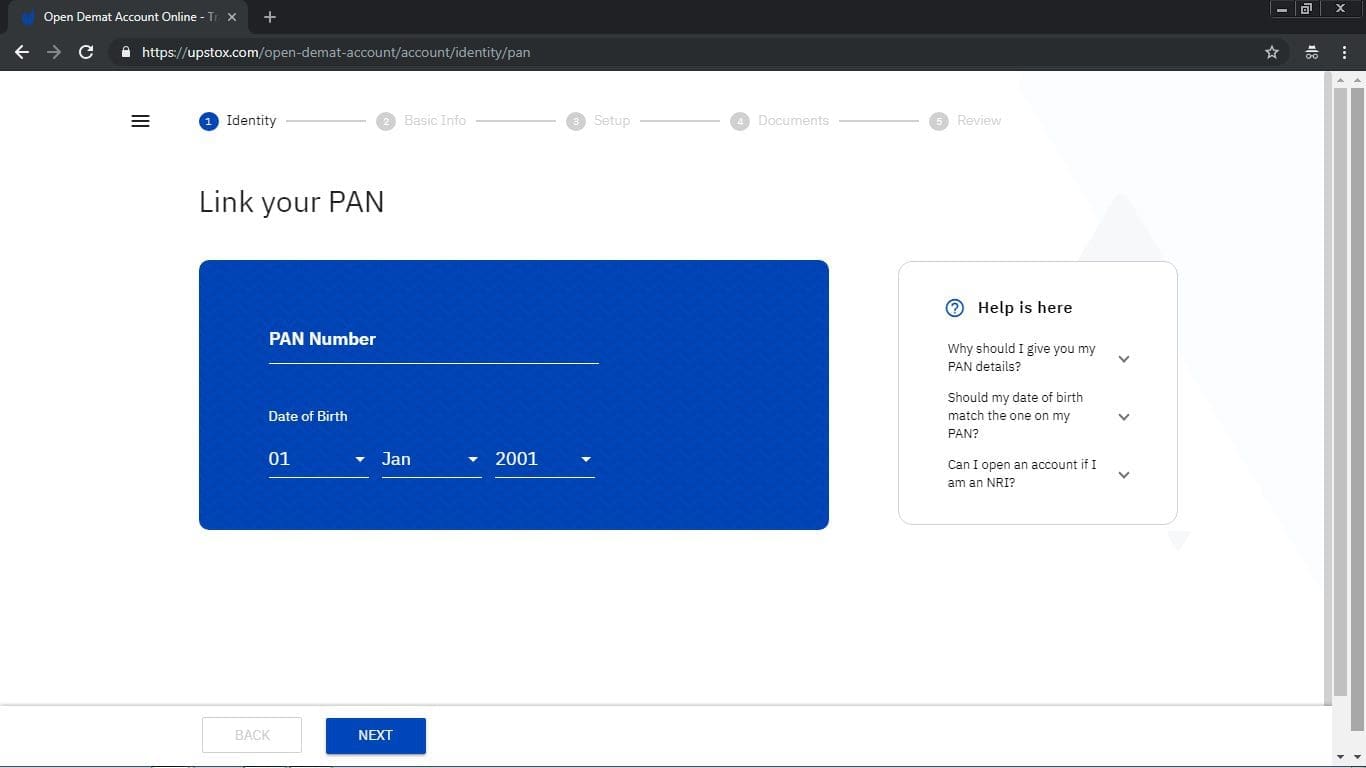Close the Open Demat Account tab

(x=232, y=17)
